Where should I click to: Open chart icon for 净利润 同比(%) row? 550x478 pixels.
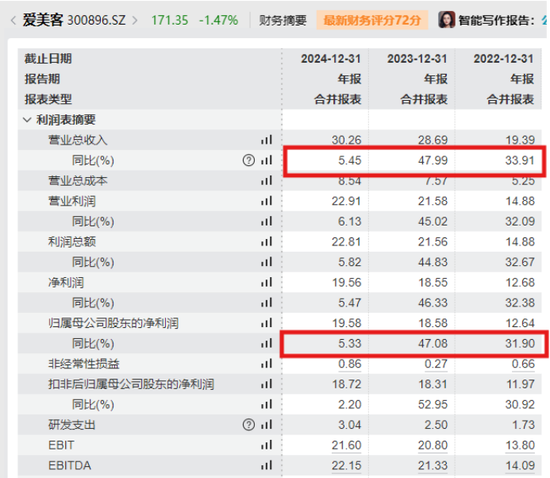point(266,303)
